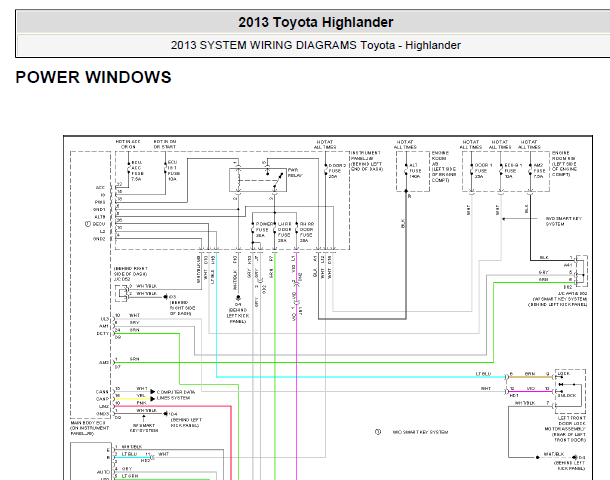Image resolution: width=610 pixels, height=480 pixels.
Task: Click the CANN pin label
Action: (x=102, y=392)
